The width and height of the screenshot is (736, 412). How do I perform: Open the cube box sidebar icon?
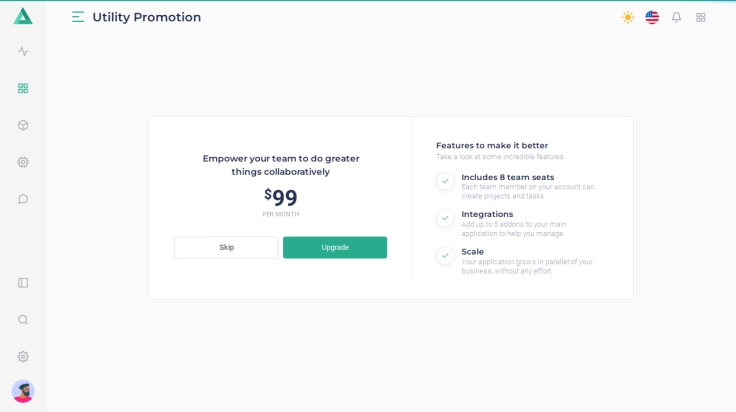click(23, 125)
